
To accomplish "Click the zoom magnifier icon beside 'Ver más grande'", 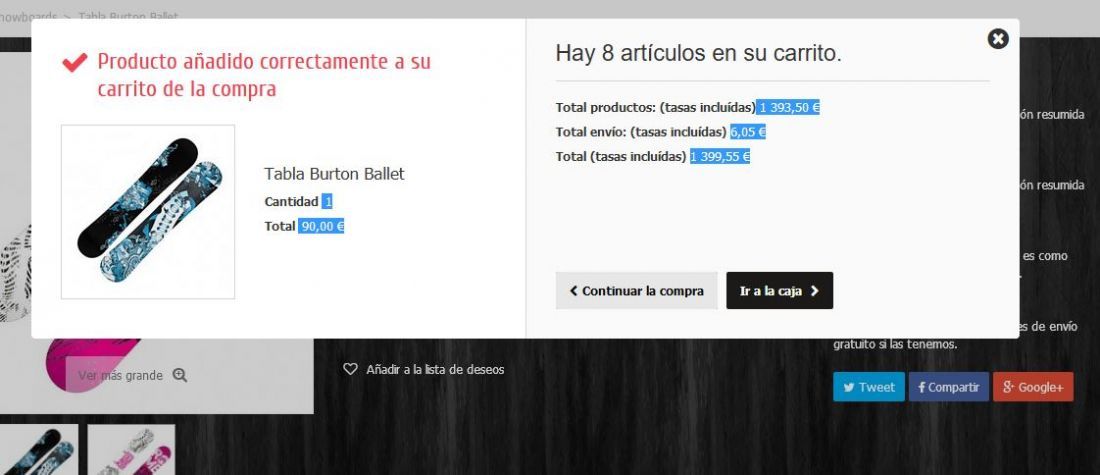I will 180,375.
